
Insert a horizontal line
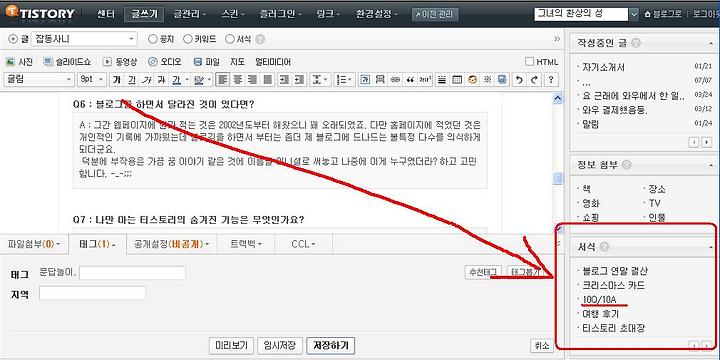point(442,79)
